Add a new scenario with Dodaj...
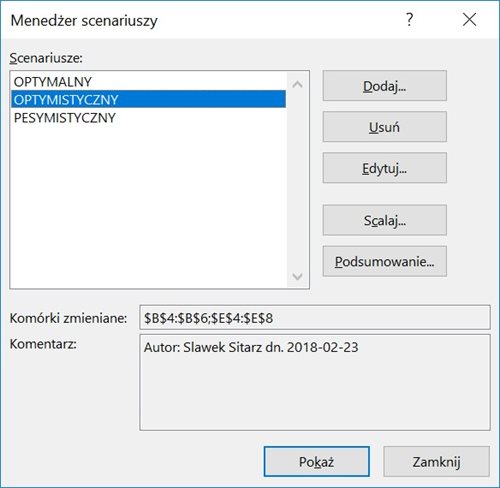This screenshot has width=500, height=488. 385,86
